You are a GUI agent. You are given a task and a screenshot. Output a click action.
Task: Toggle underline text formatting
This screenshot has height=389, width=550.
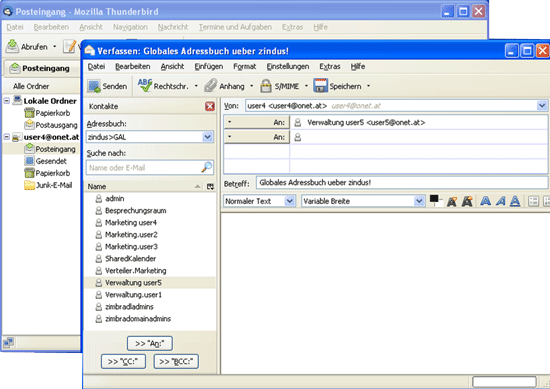tap(515, 201)
